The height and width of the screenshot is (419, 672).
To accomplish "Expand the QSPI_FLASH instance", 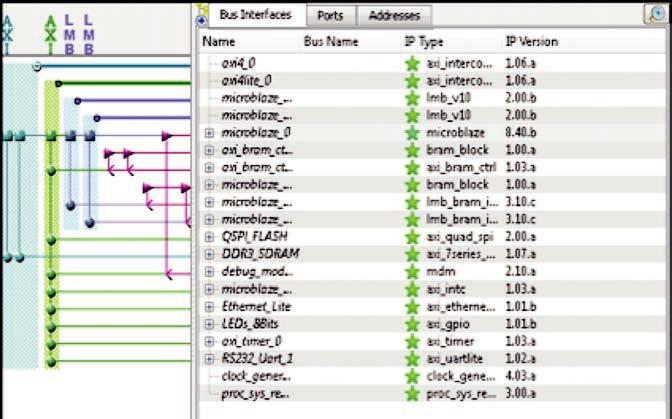I will pyautogui.click(x=209, y=237).
